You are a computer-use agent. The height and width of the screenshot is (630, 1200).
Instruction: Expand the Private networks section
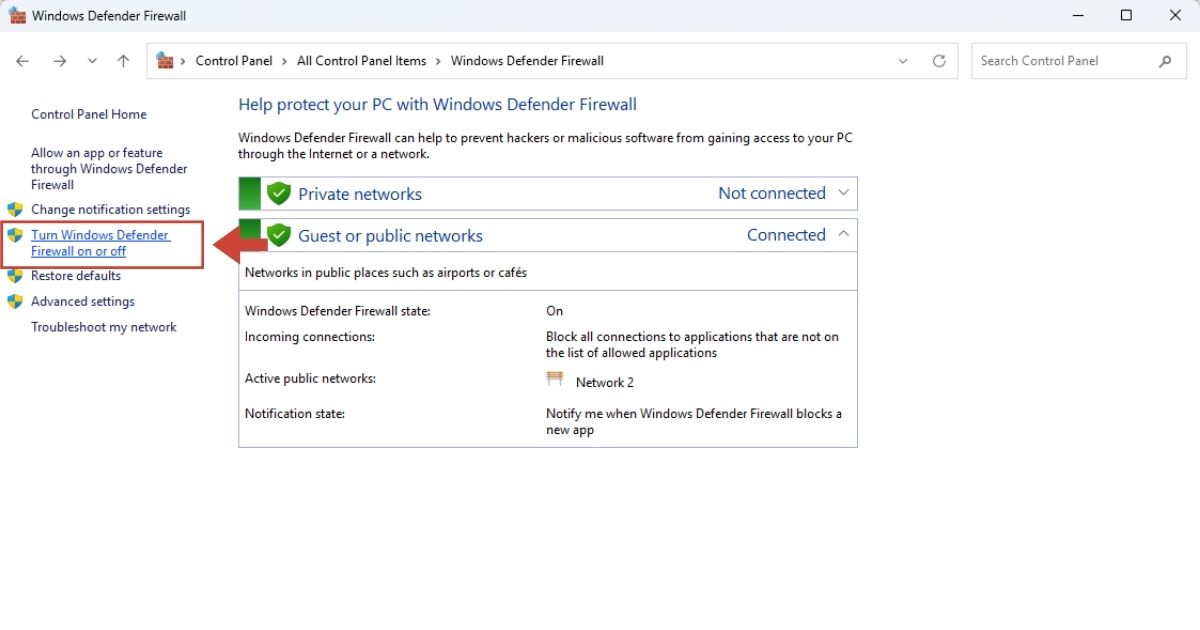[843, 193]
